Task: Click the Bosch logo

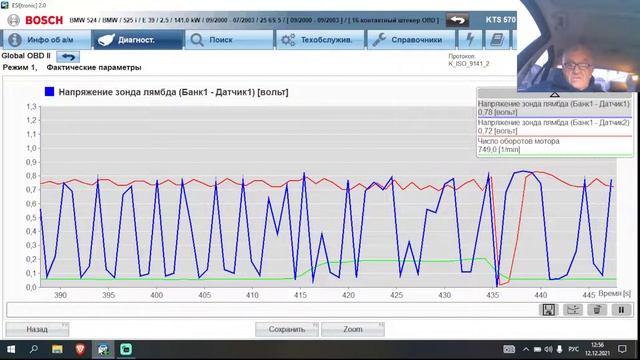Action: point(36,20)
